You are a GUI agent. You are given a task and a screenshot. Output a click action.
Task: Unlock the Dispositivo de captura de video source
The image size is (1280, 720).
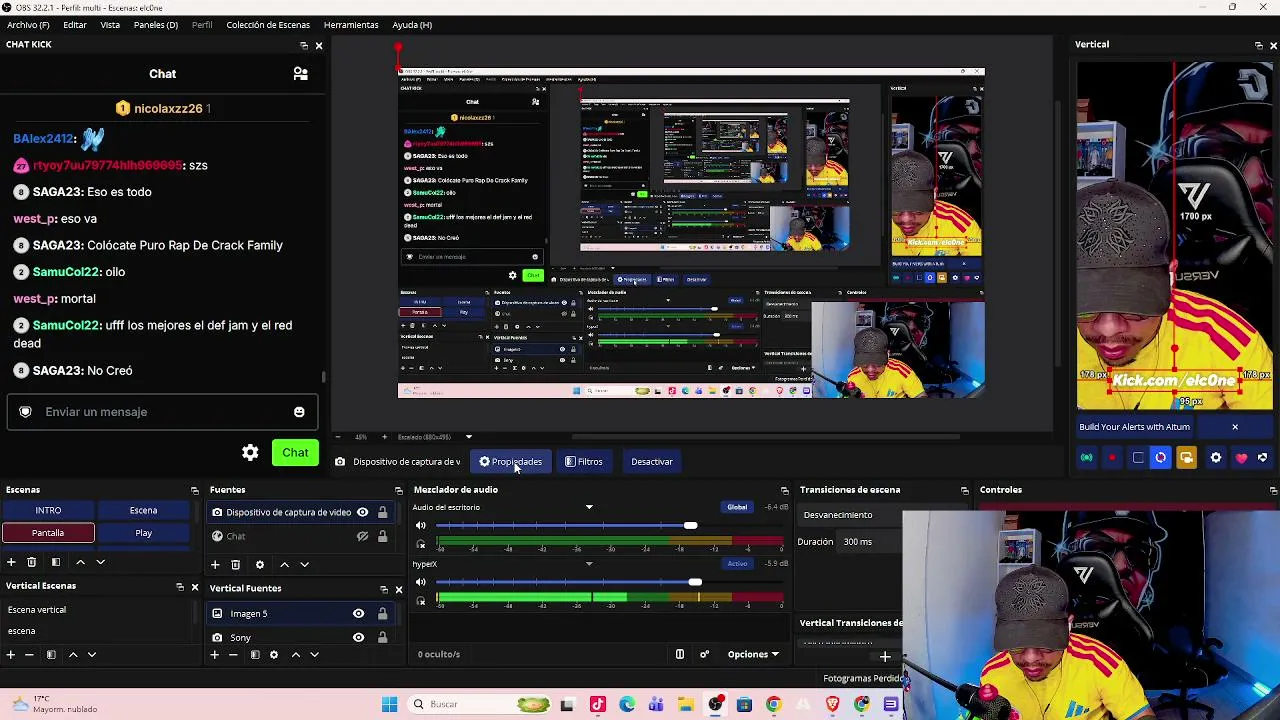click(382, 513)
